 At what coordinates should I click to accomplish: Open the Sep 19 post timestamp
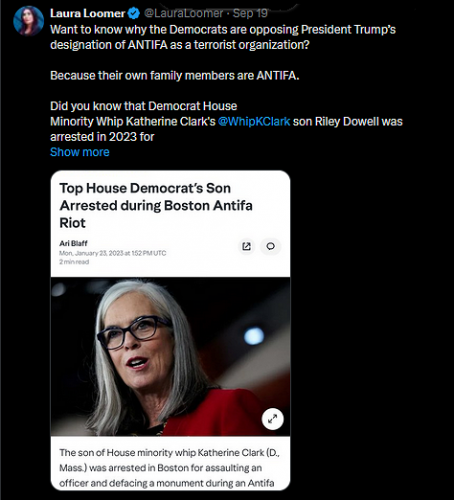250,13
